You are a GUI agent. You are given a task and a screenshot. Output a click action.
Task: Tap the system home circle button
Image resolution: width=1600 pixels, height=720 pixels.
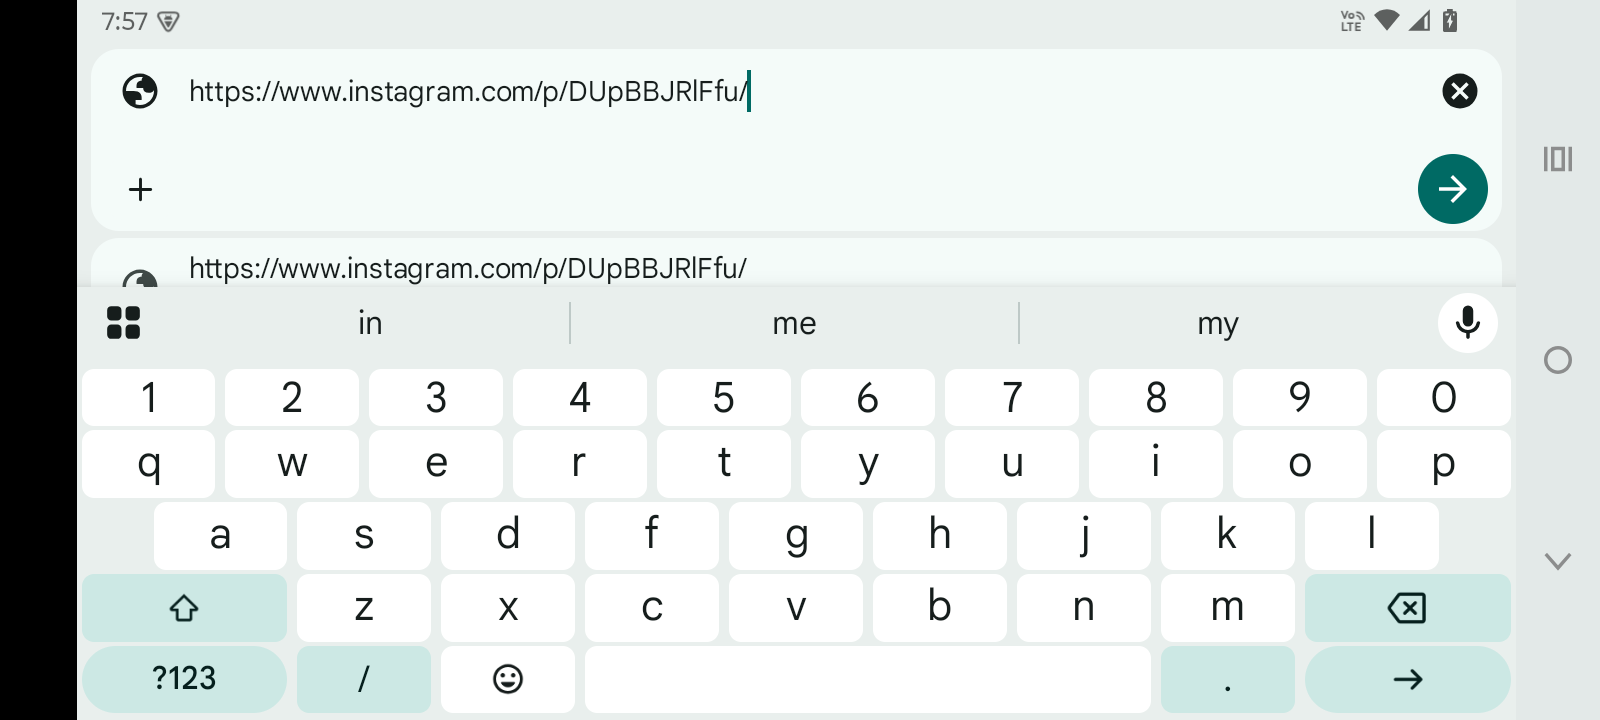(1557, 360)
